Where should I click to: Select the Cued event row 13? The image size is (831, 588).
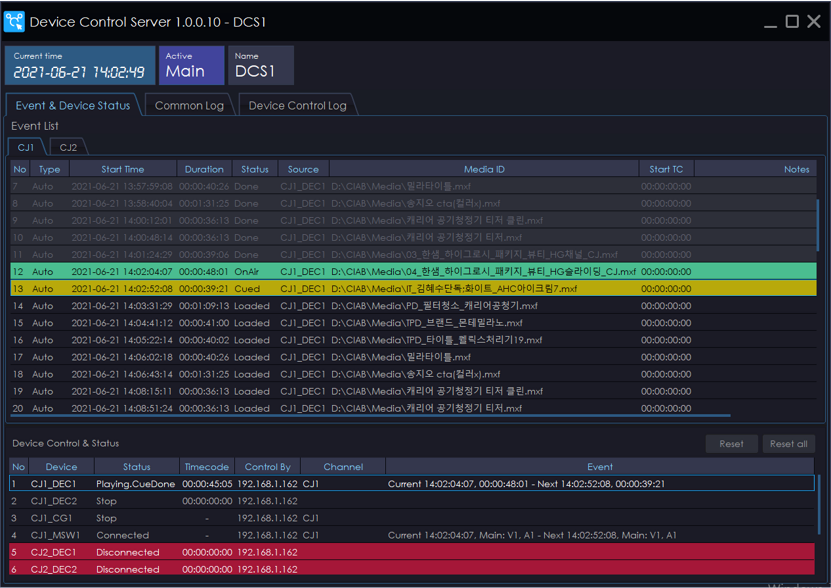pyautogui.click(x=413, y=288)
